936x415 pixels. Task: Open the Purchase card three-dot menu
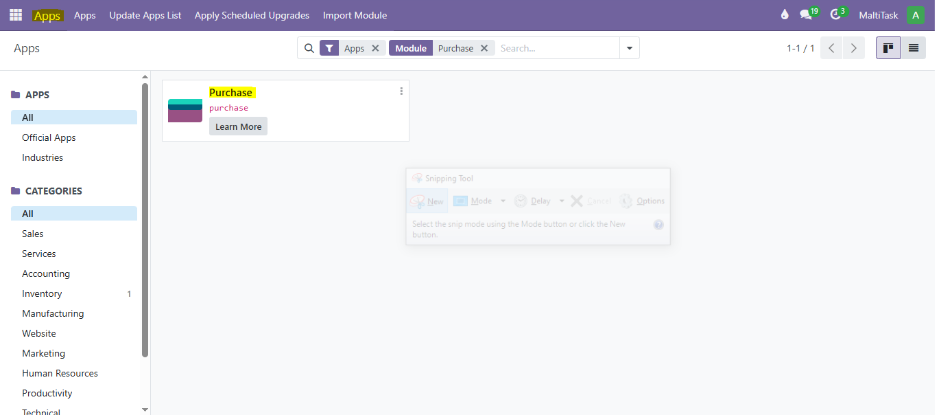coord(401,91)
